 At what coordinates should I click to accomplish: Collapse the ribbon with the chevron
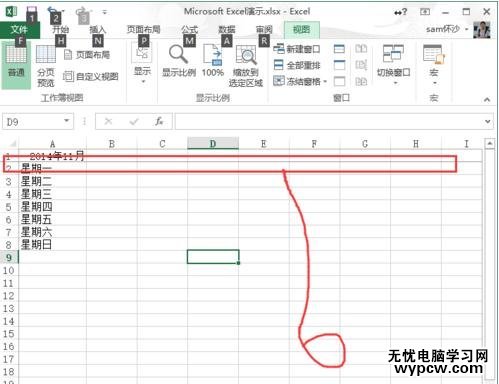pos(487,99)
